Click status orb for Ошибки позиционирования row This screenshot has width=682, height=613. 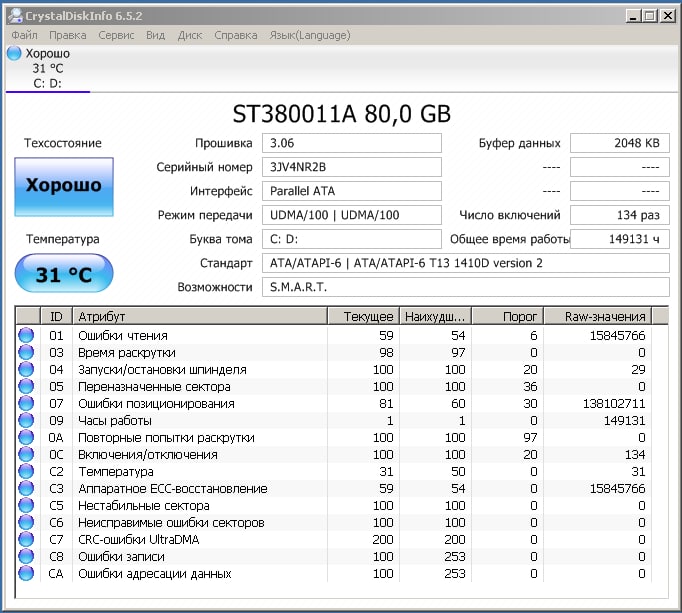[x=26, y=403]
